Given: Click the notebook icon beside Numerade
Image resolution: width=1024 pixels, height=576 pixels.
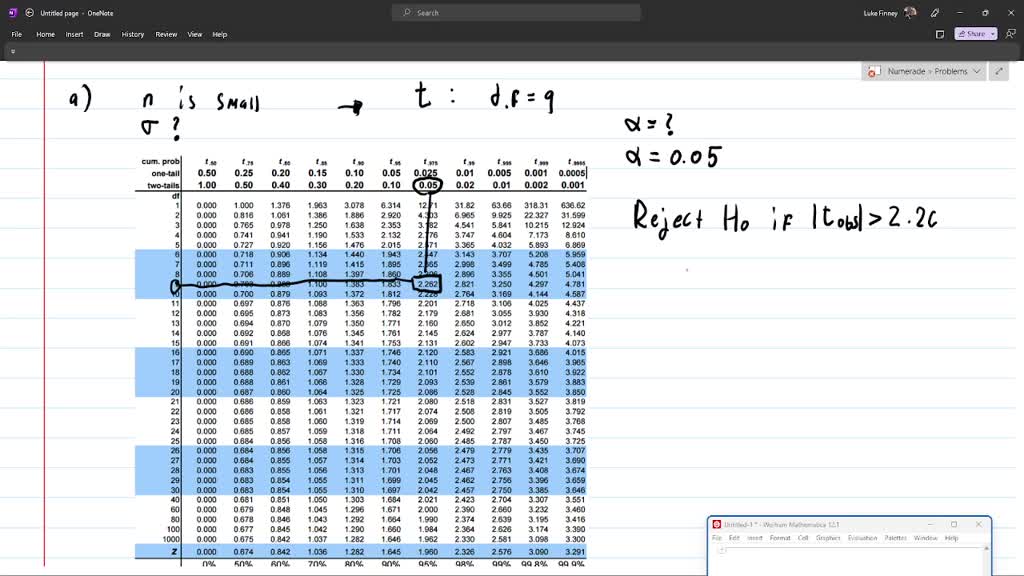Looking at the screenshot, I should [x=874, y=71].
